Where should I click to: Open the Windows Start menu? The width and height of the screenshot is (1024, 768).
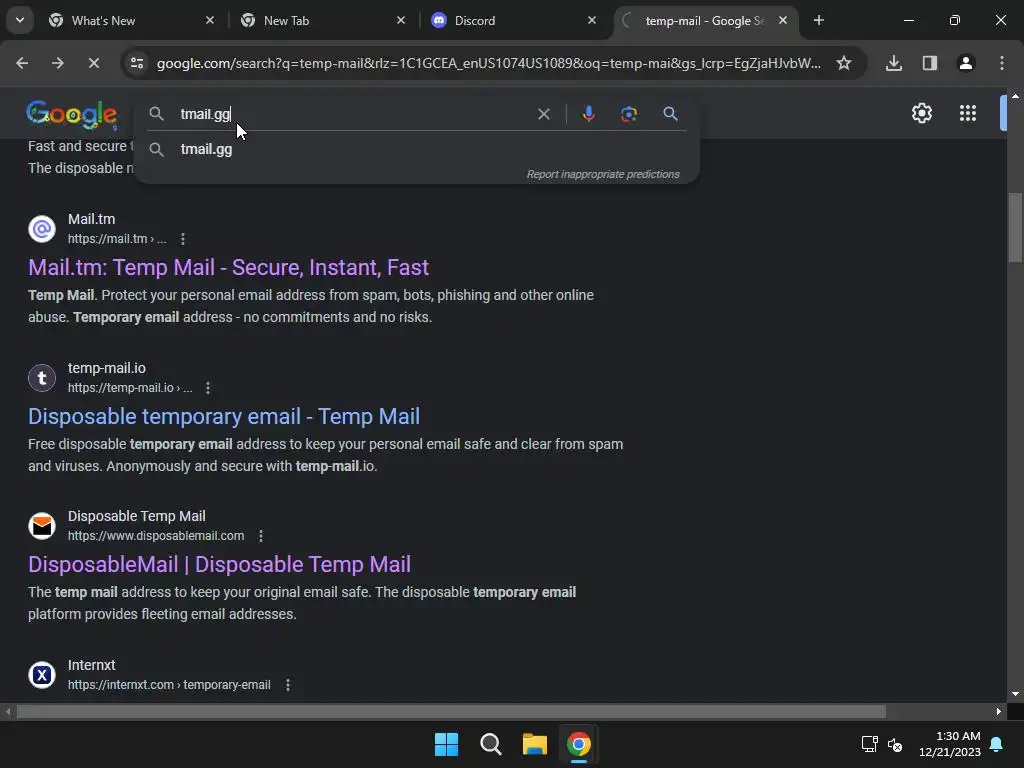447,744
